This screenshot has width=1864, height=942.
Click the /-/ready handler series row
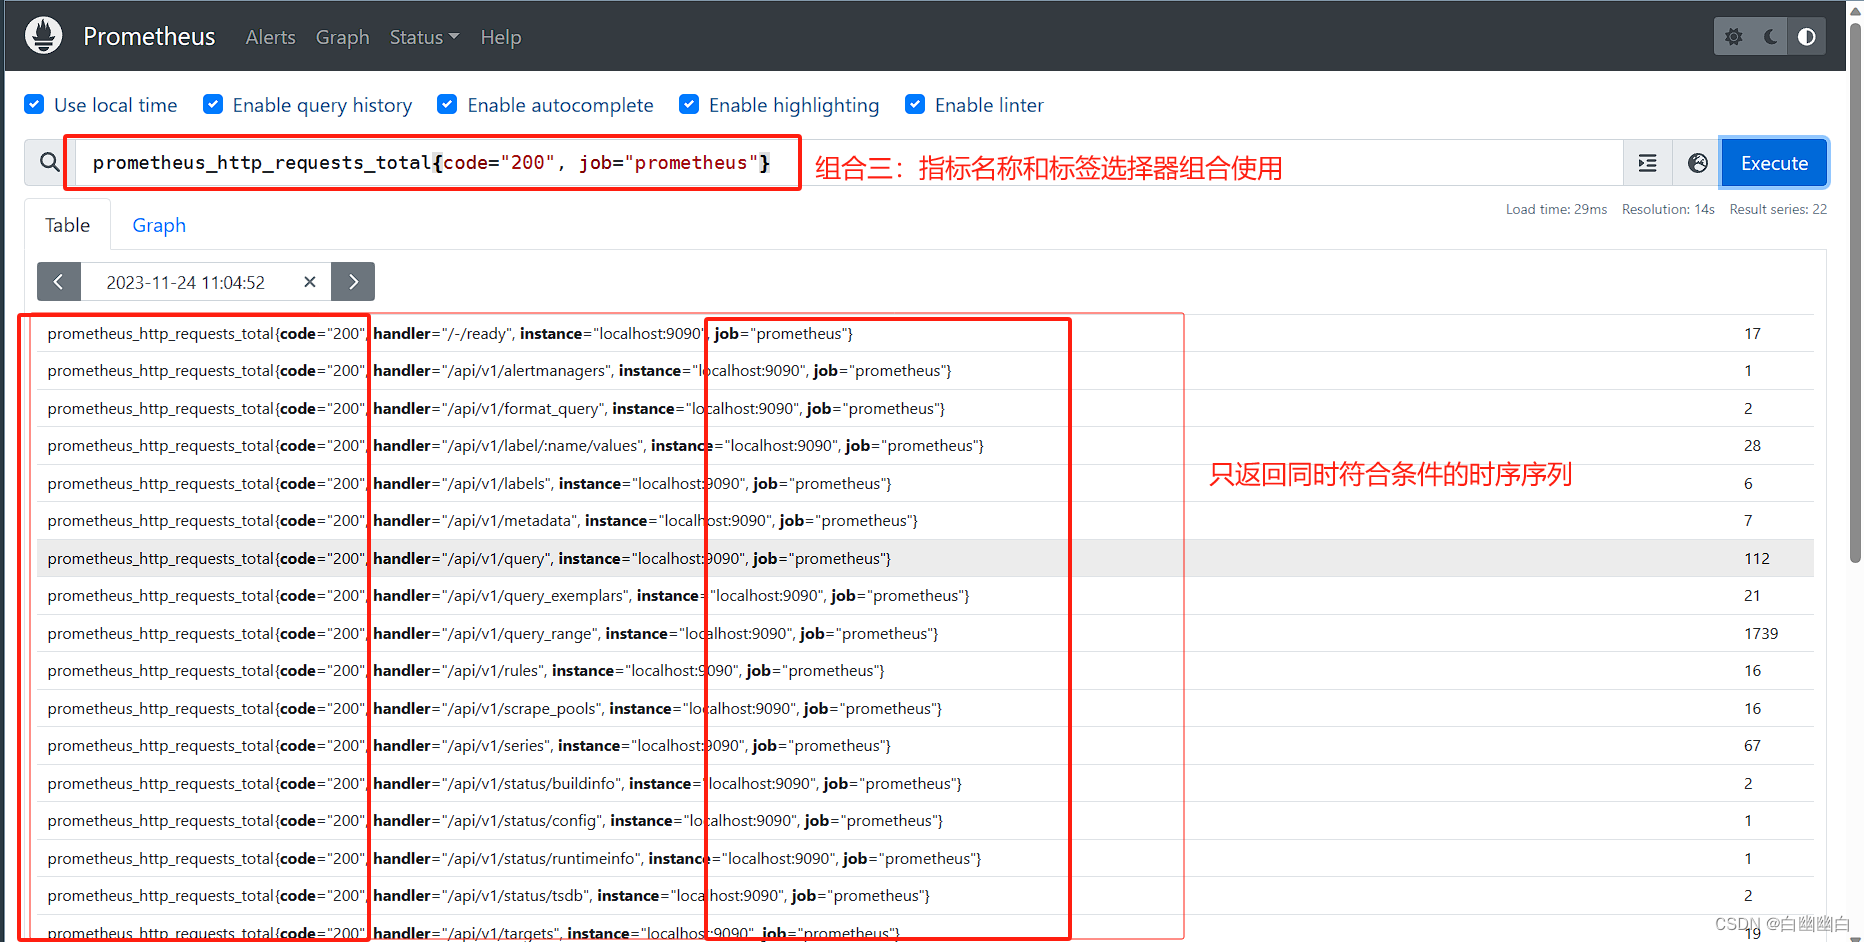coord(925,333)
